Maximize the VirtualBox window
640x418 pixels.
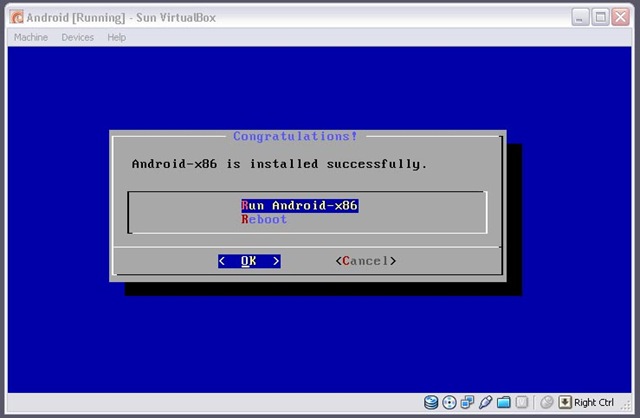click(x=600, y=17)
